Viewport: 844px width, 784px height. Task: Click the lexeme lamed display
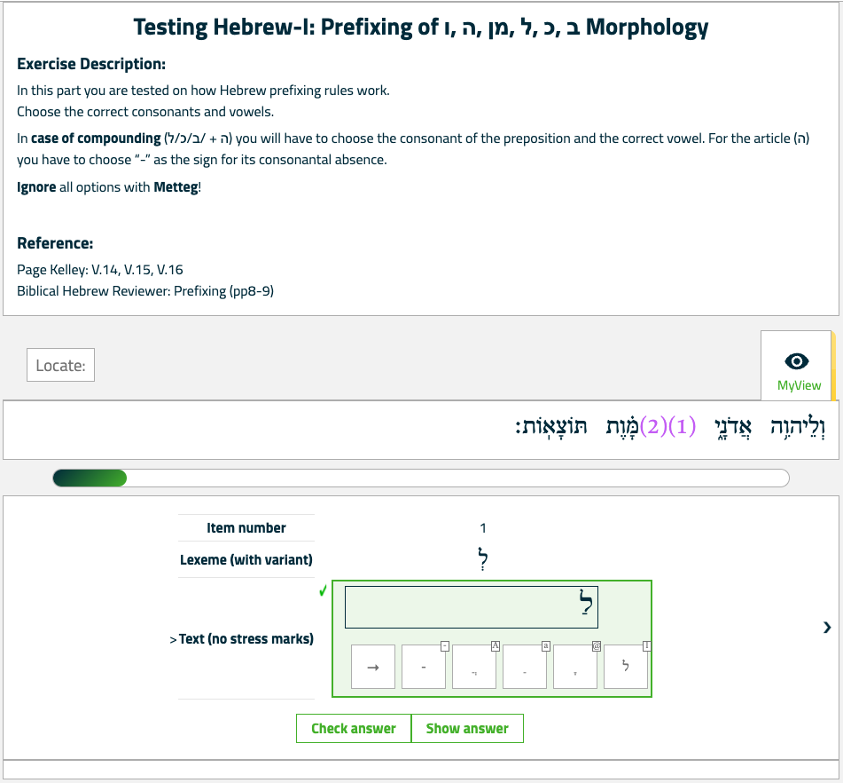(x=483, y=559)
